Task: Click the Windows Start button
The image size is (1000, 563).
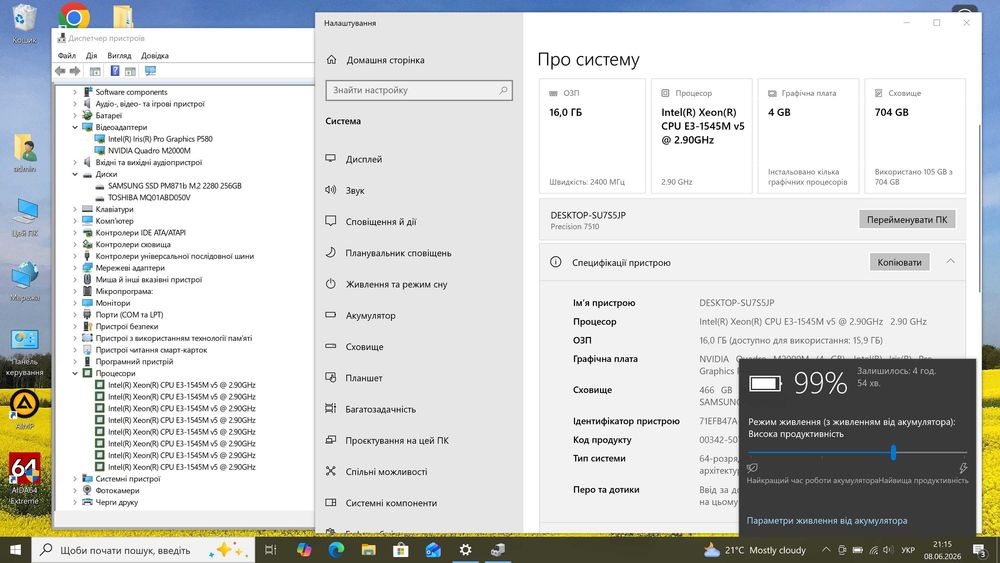Action: (x=15, y=550)
